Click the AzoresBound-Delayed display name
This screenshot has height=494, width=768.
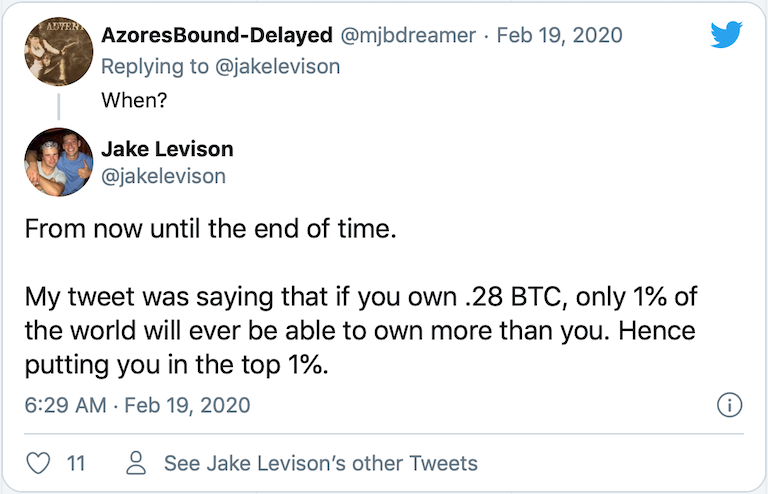coord(217,35)
